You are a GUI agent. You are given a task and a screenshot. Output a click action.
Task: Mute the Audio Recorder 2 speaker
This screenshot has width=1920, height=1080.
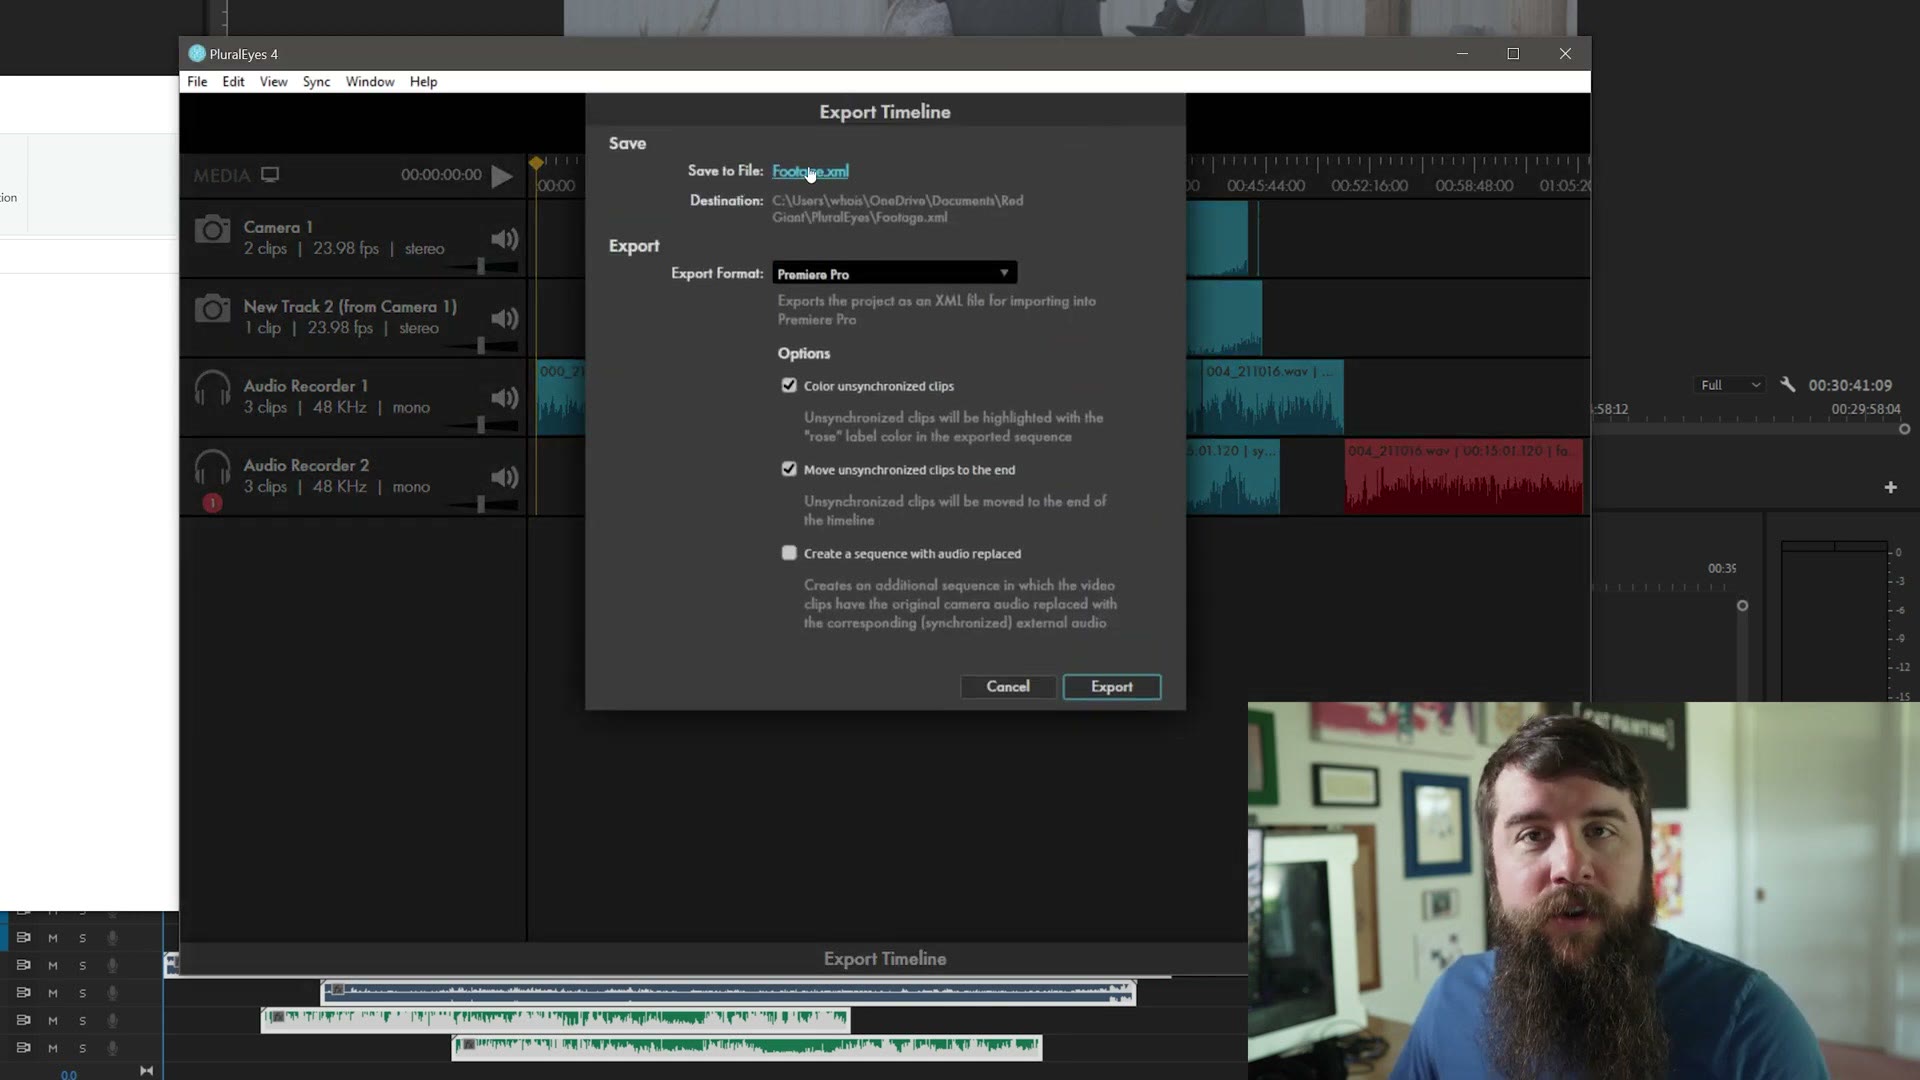point(504,477)
